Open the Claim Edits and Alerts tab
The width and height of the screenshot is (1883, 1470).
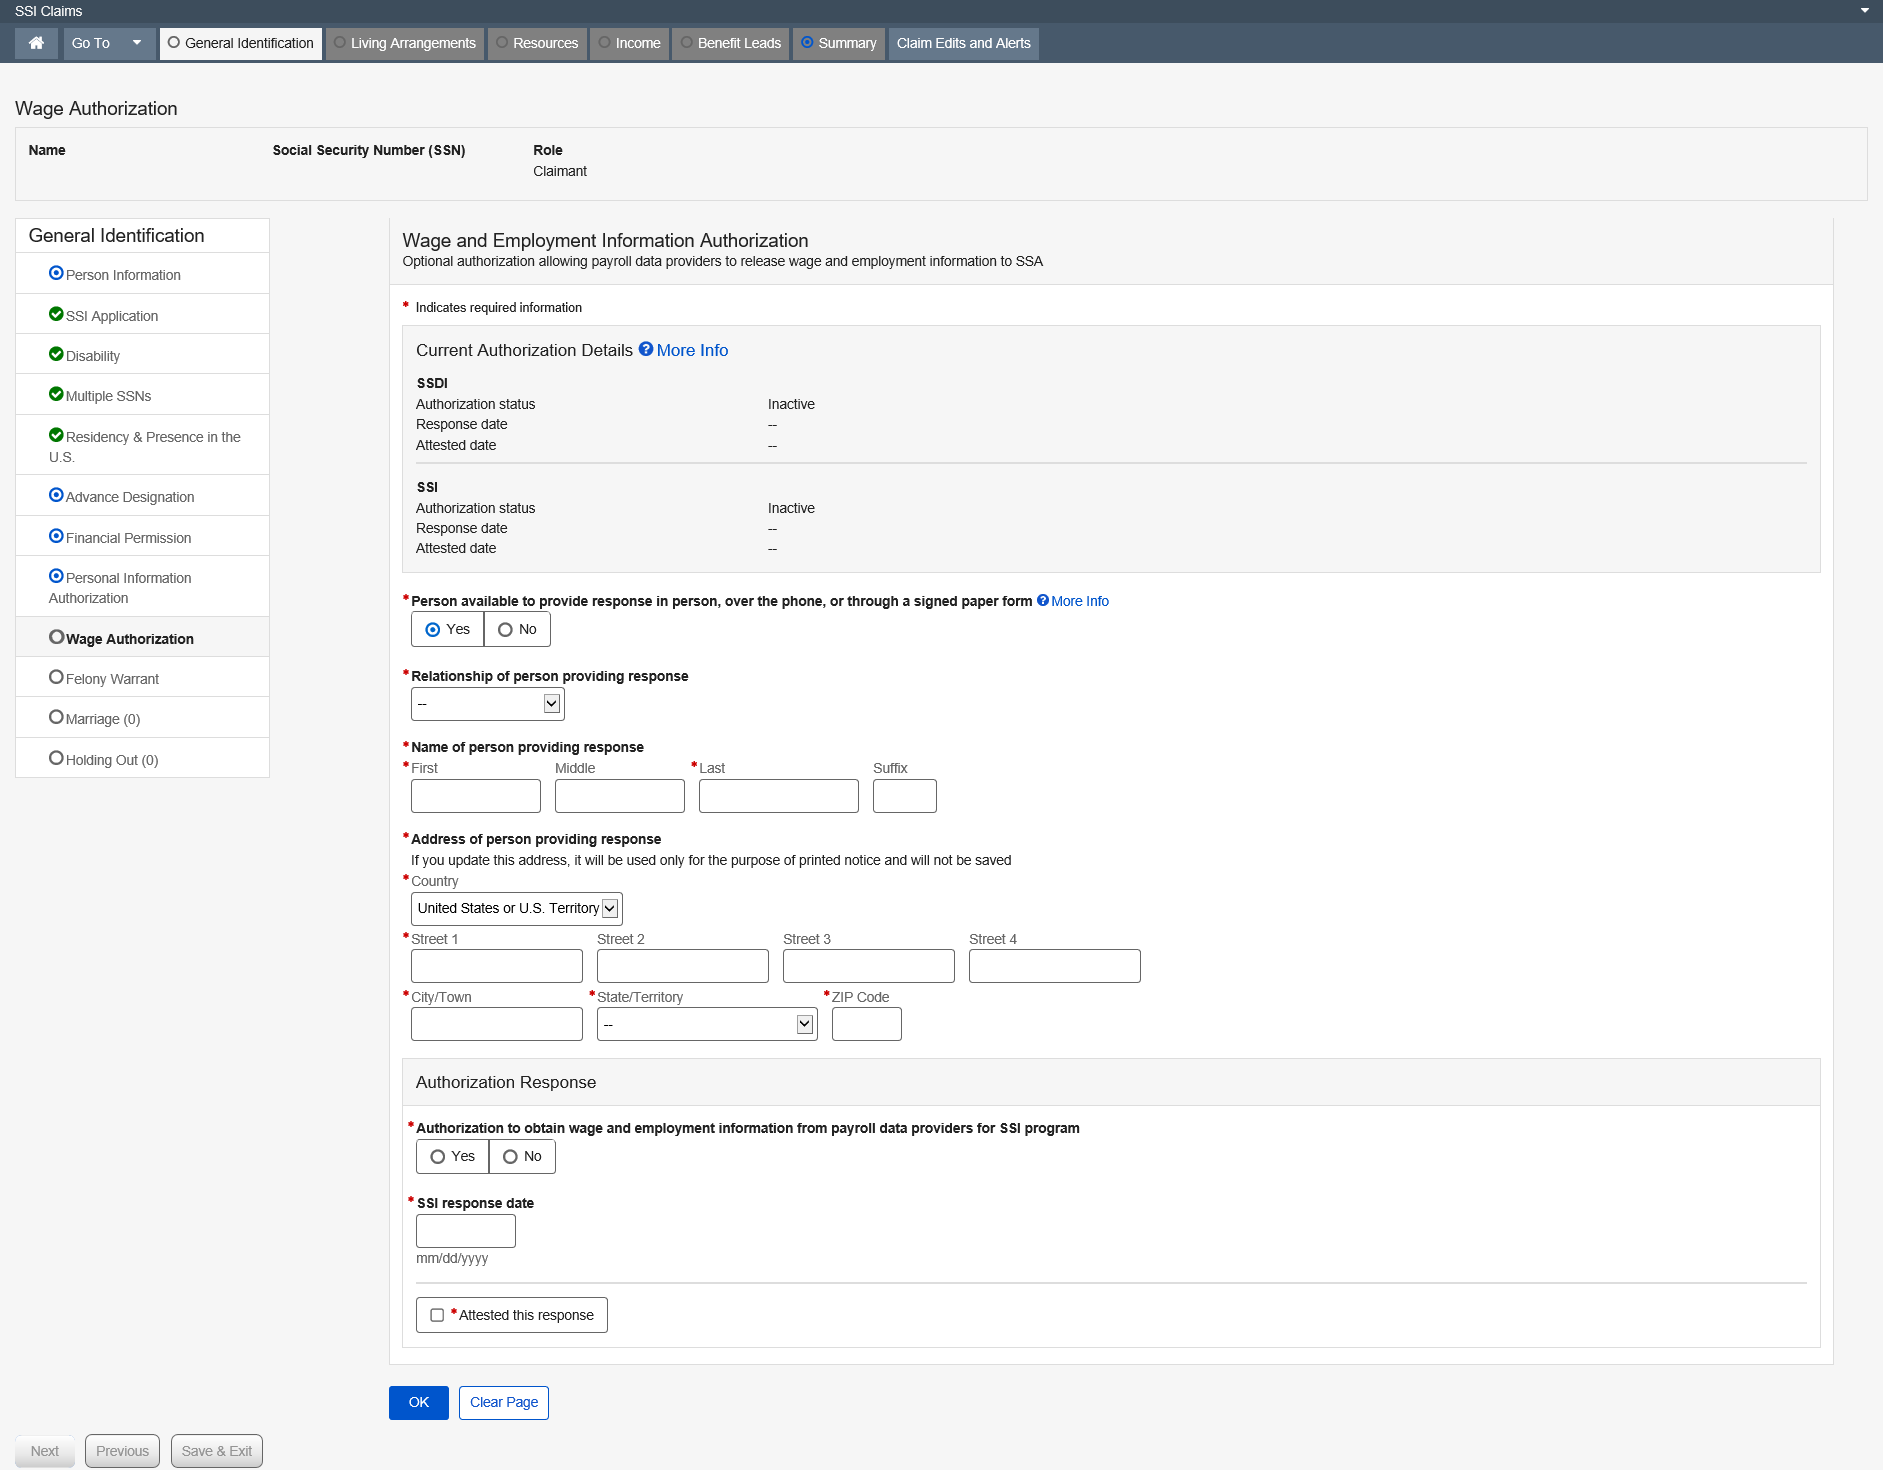(x=963, y=43)
